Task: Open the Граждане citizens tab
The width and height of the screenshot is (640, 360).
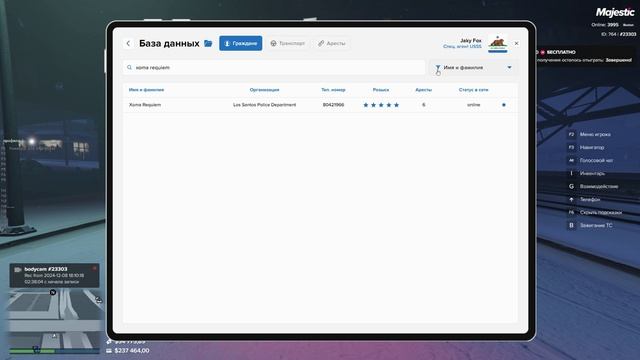Action: tap(240, 43)
